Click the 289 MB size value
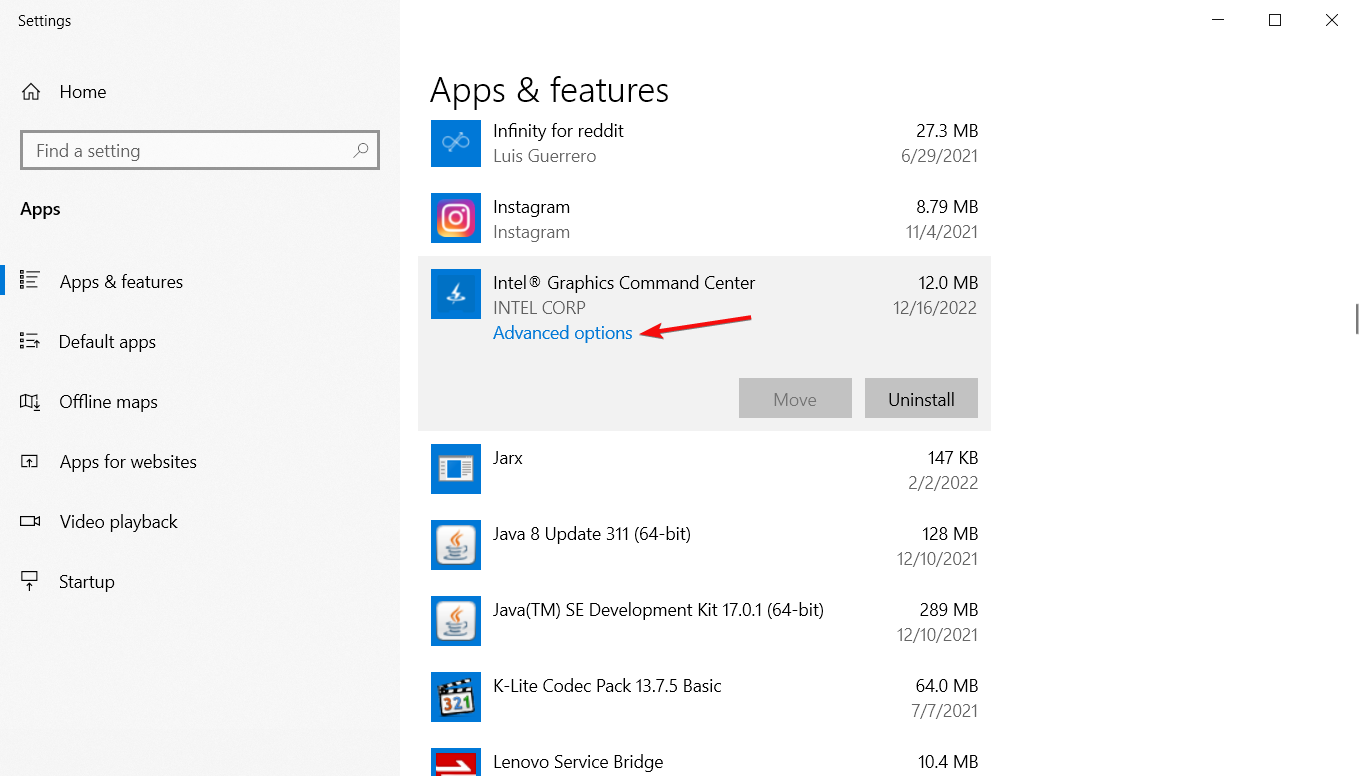Screen dimensions: 1361x776 coord(949,610)
